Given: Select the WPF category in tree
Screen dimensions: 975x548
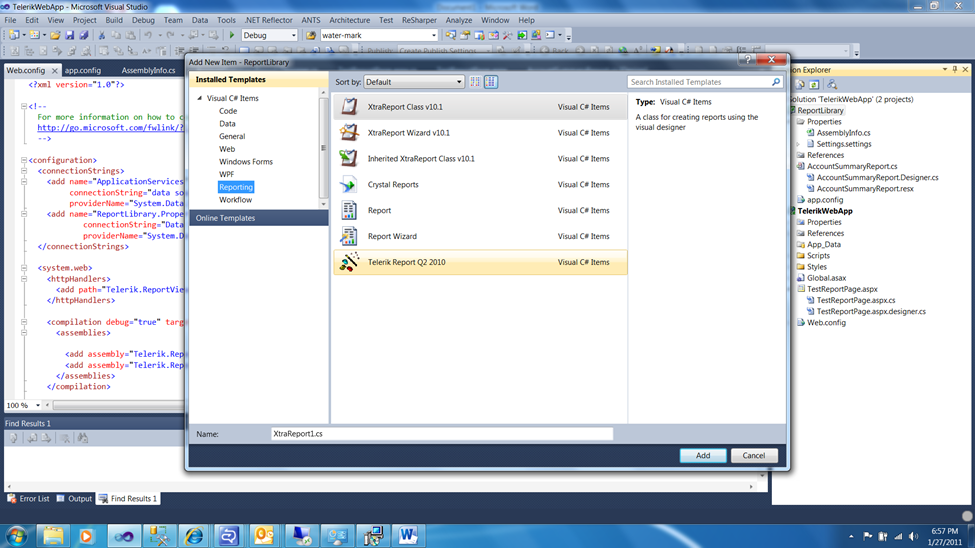Looking at the screenshot, I should coord(226,174).
